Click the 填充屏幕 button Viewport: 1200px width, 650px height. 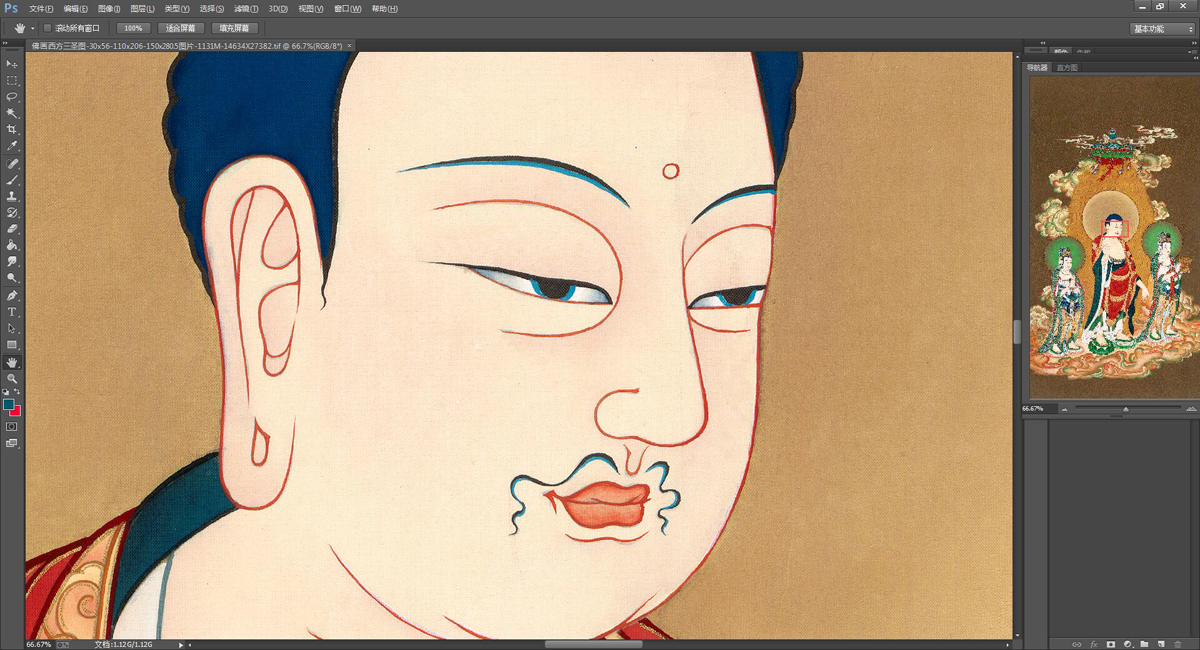click(x=235, y=28)
